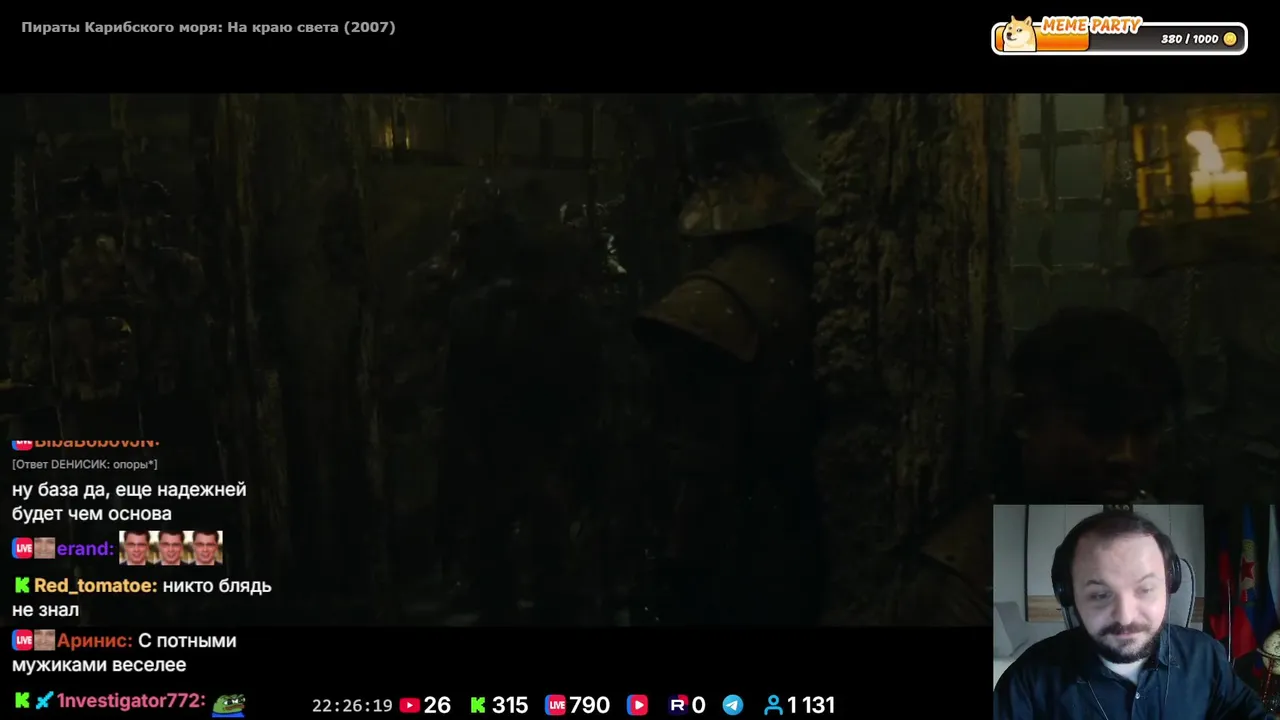Click the blue sword badge beside 1nvestigator772
Screen dimensions: 1280x720
(x=44, y=701)
